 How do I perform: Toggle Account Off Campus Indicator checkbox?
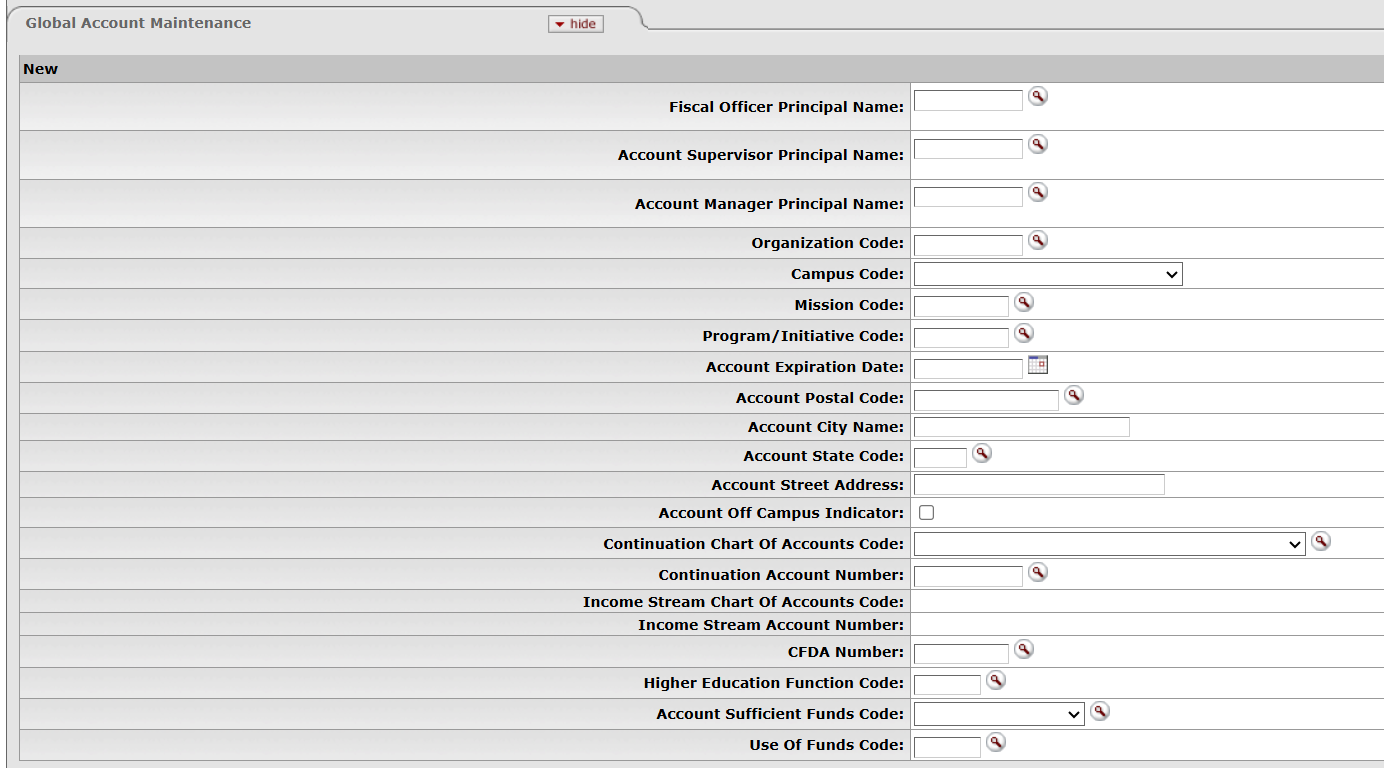click(x=927, y=513)
